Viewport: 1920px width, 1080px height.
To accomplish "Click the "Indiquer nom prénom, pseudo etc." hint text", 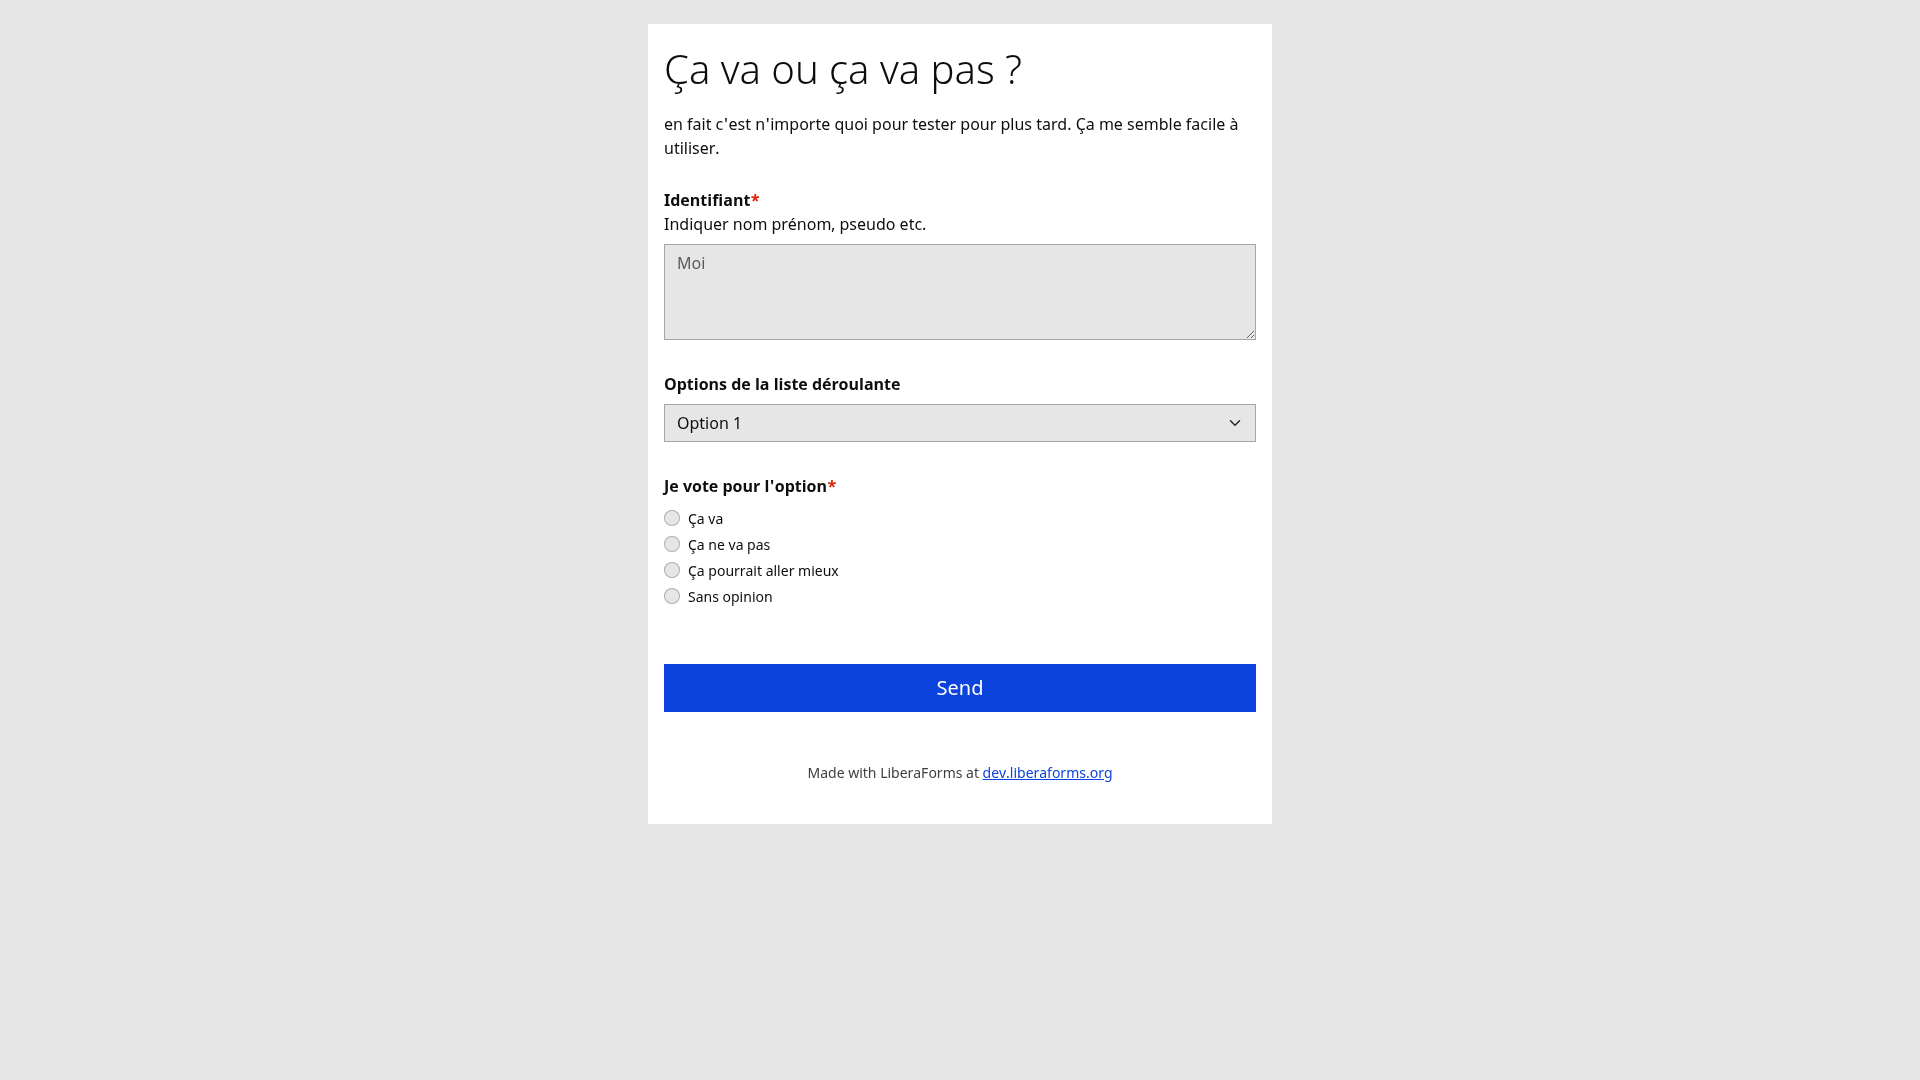I will click(x=795, y=224).
